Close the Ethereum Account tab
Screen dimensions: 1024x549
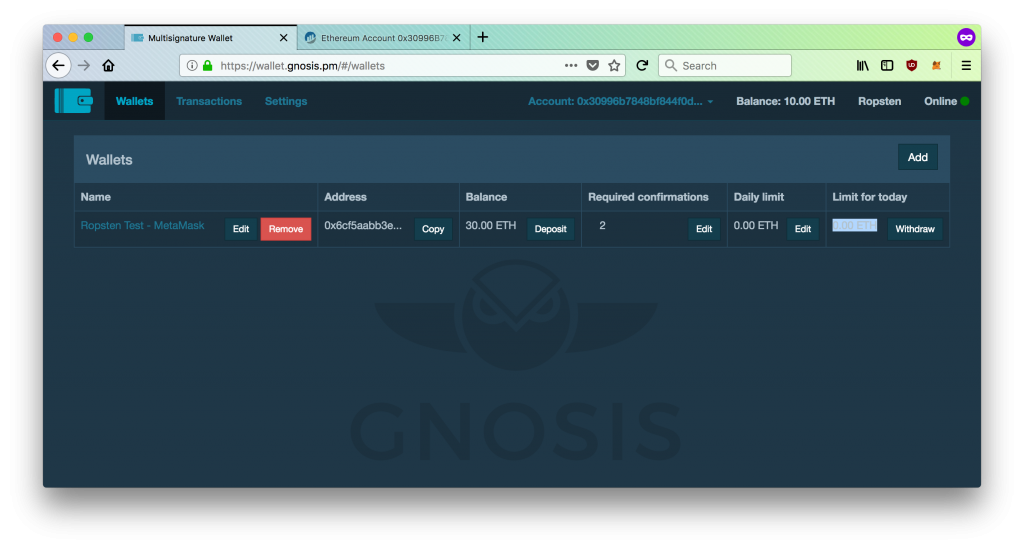(456, 38)
